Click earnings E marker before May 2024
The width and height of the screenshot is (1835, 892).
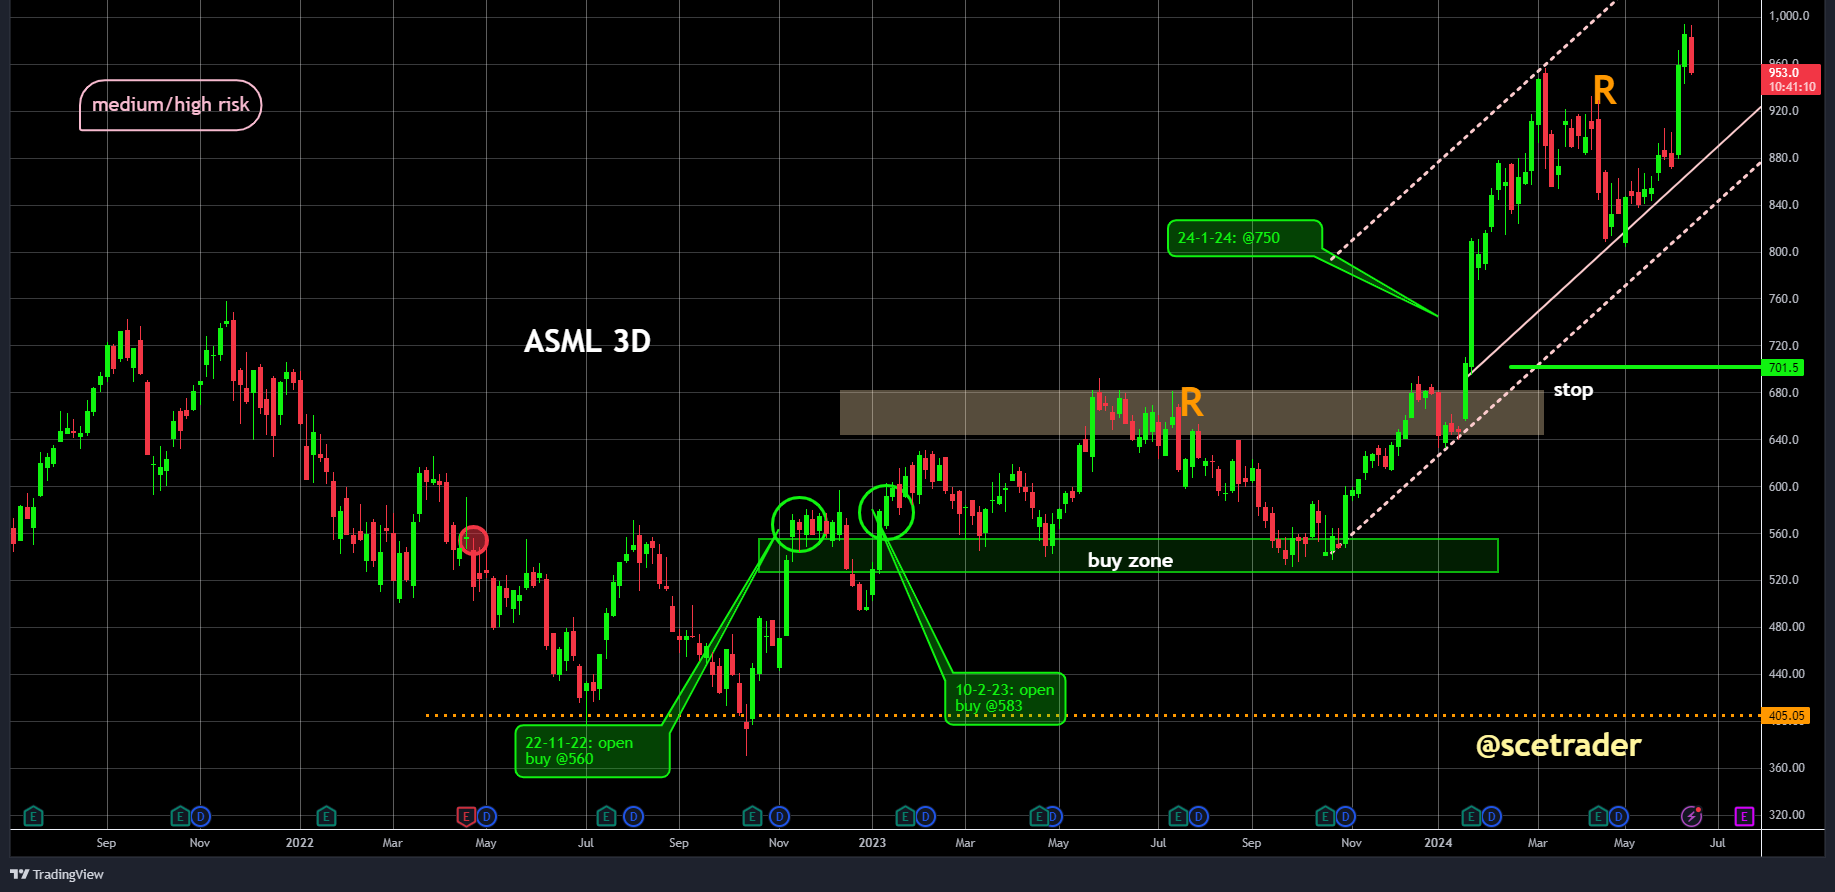point(1598,817)
